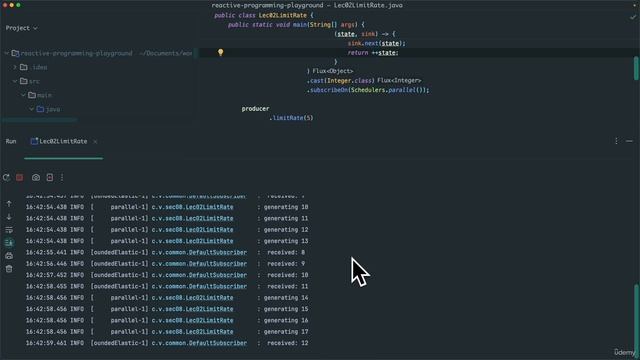Print the console output
The width and height of the screenshot is (640, 360).
click(x=9, y=256)
